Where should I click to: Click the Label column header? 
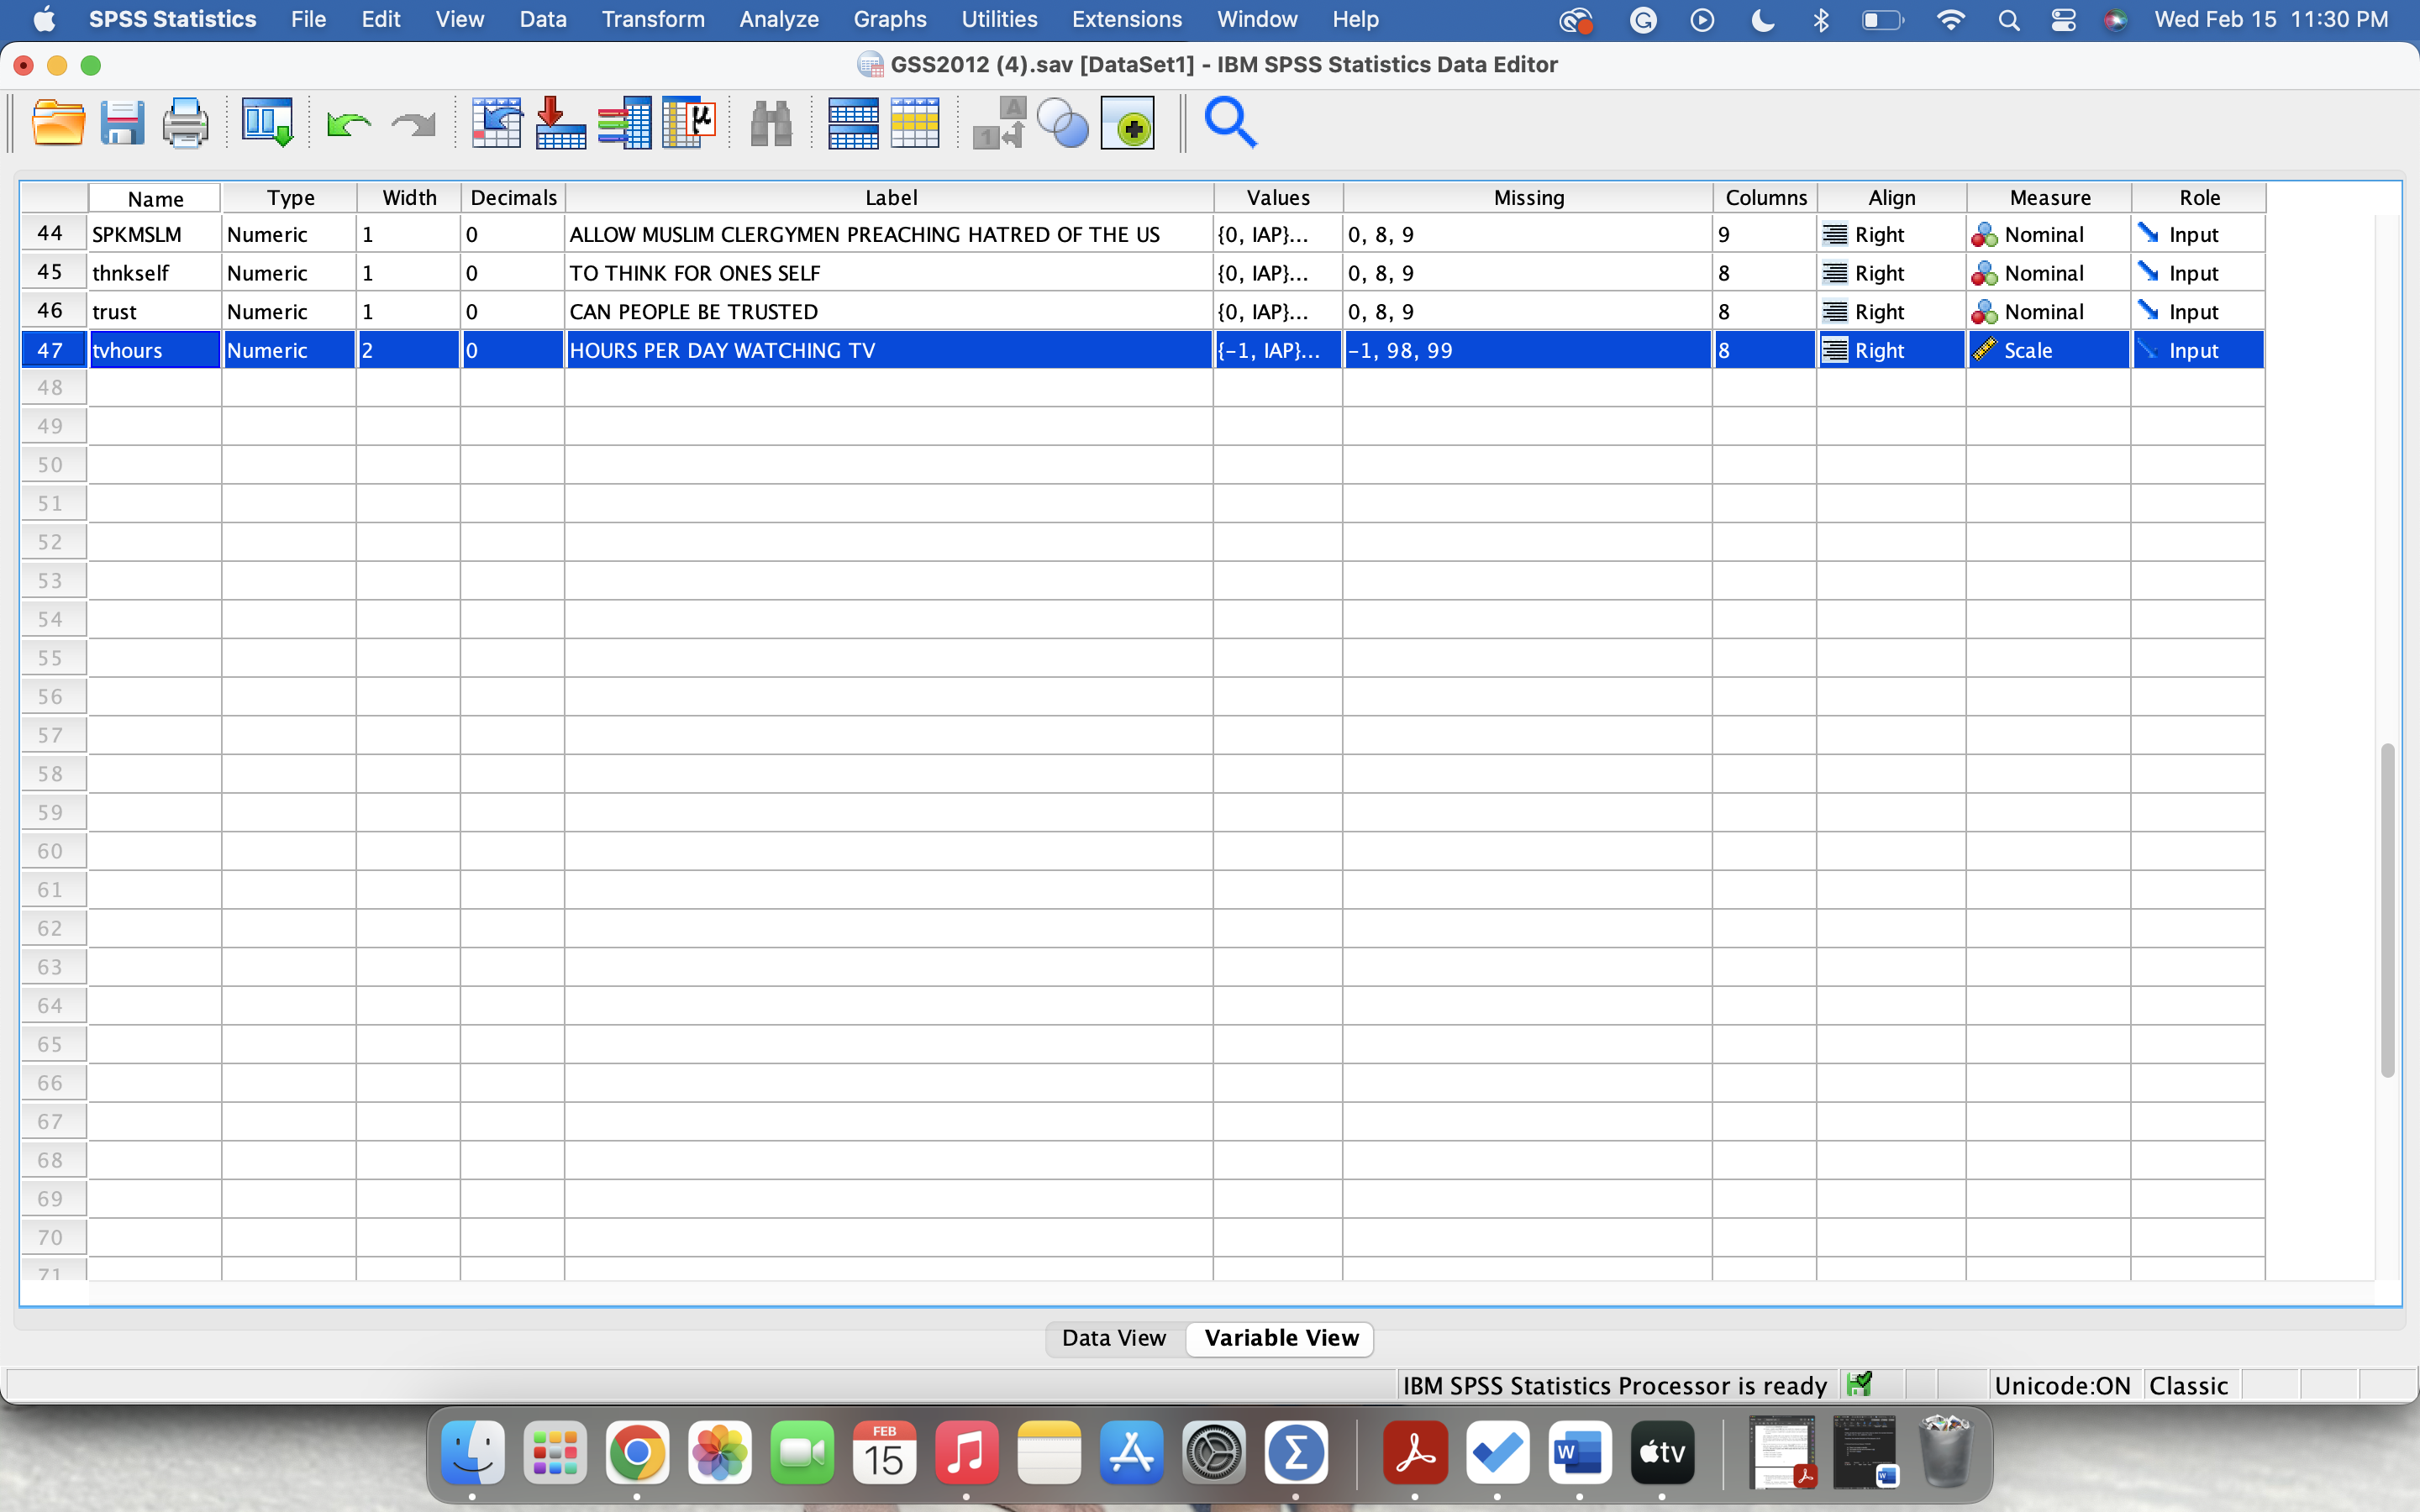(889, 198)
